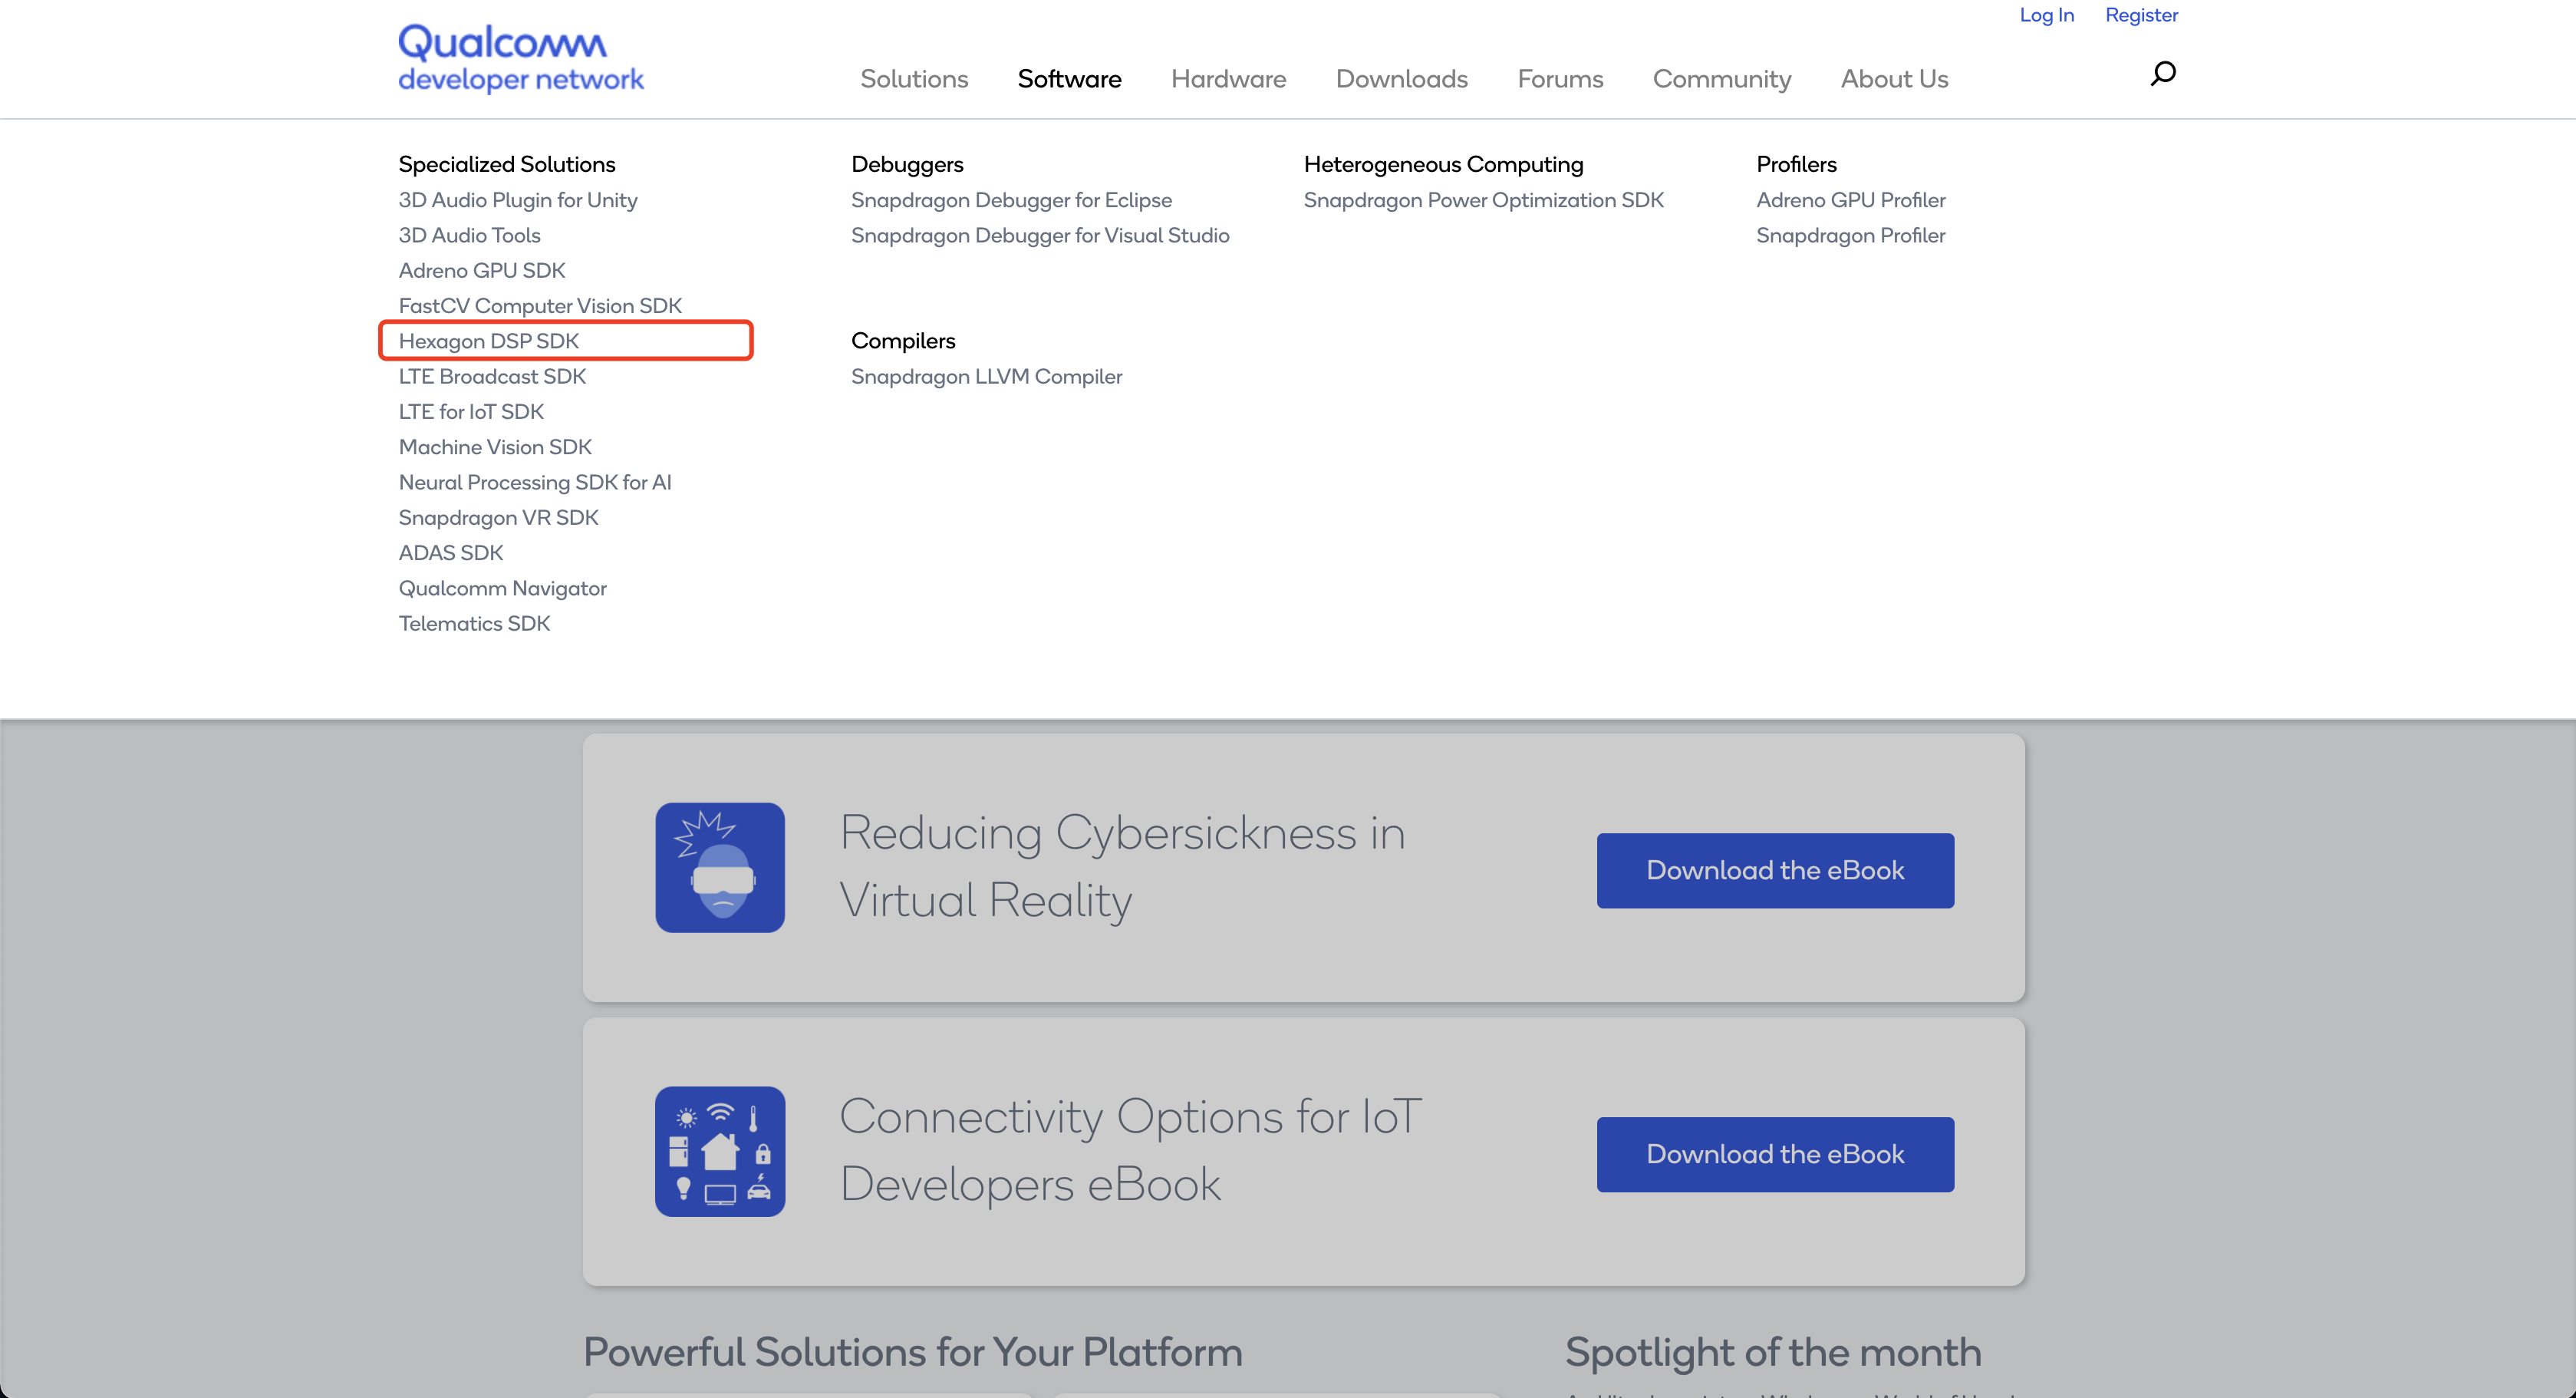Download the IoT Connectivity eBook
This screenshot has height=1398, width=2576.
coord(1774,1154)
